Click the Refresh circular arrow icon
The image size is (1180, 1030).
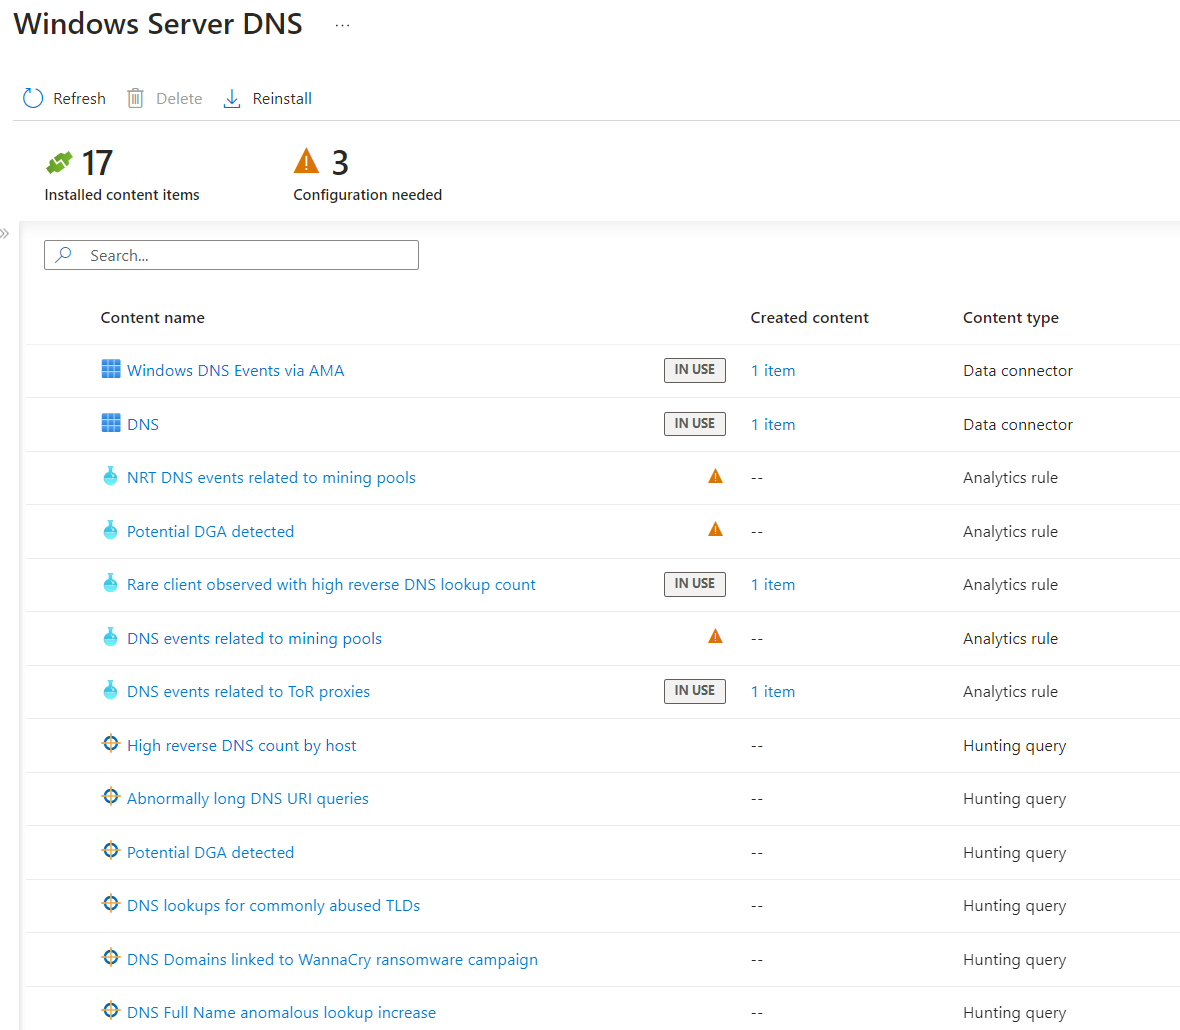33,99
